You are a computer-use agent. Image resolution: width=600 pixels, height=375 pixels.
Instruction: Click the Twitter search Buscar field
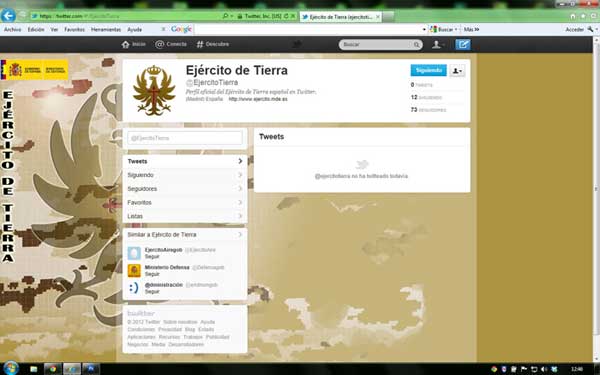[377, 45]
